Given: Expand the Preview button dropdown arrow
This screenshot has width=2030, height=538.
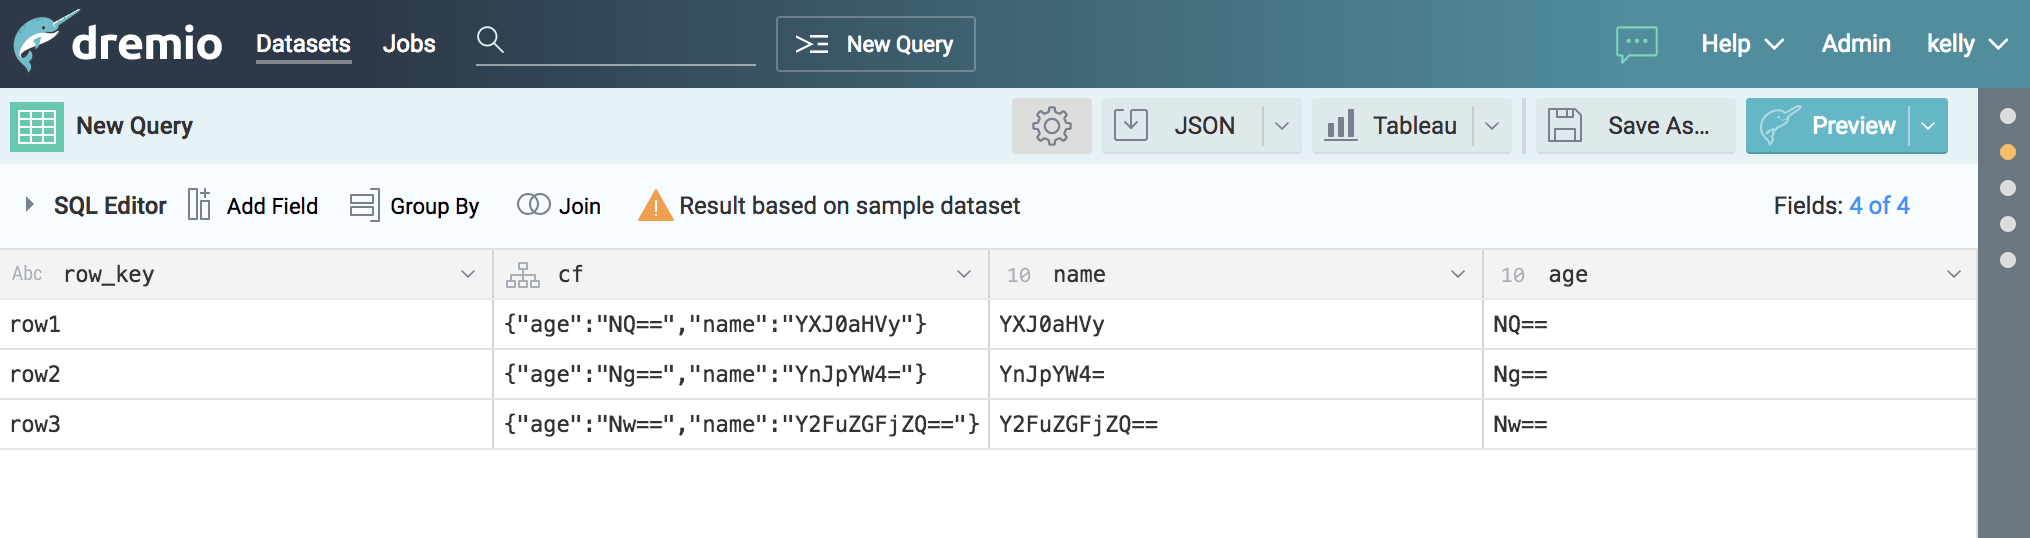Looking at the screenshot, I should click(x=1928, y=126).
